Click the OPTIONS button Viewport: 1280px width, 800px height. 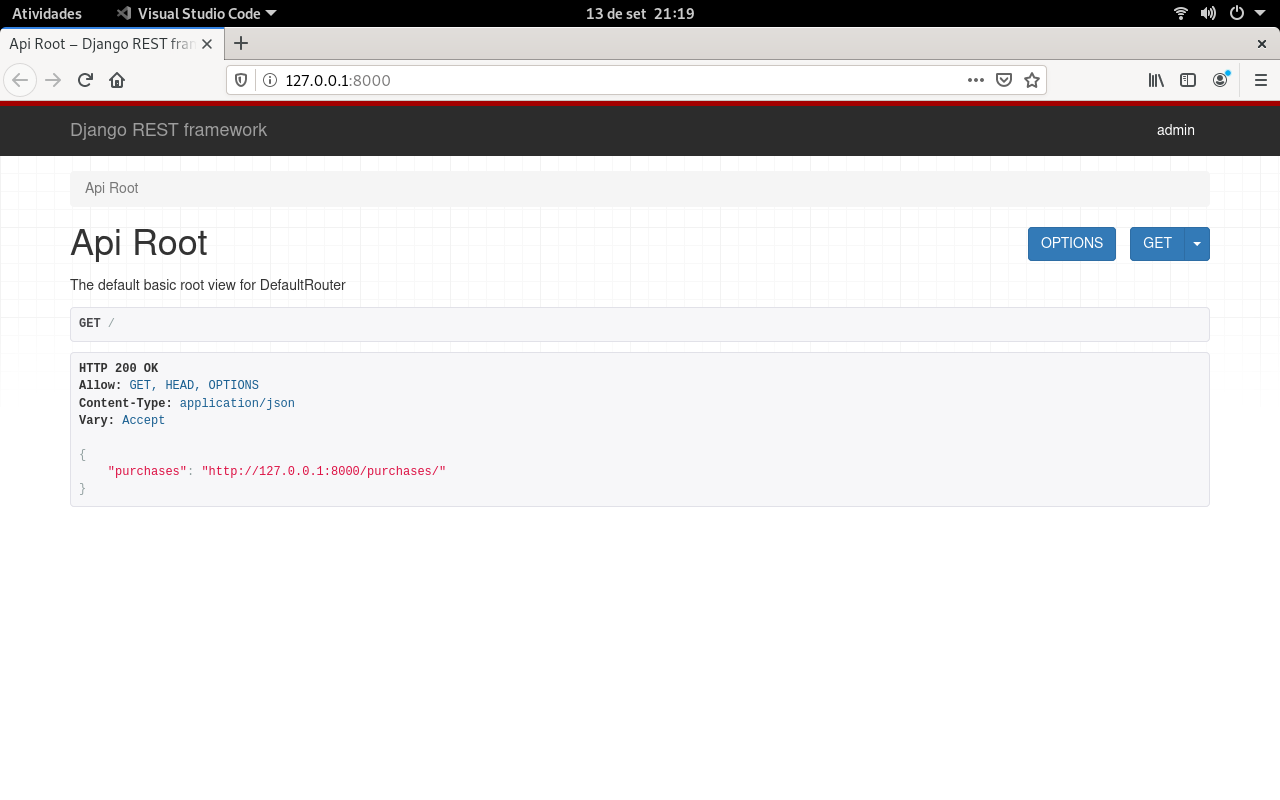[x=1072, y=244]
